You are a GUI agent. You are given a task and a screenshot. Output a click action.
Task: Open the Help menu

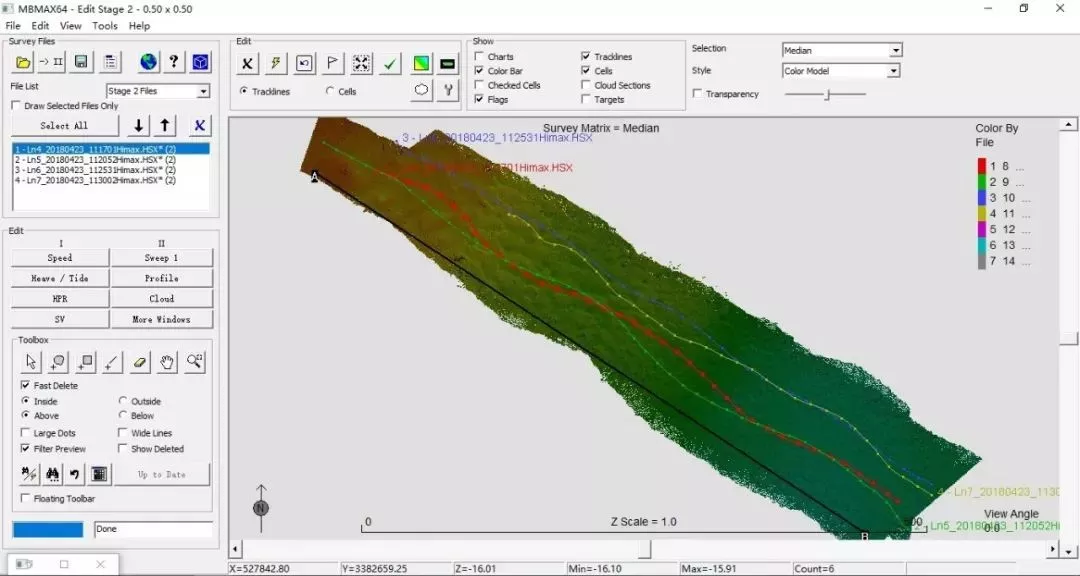139,25
